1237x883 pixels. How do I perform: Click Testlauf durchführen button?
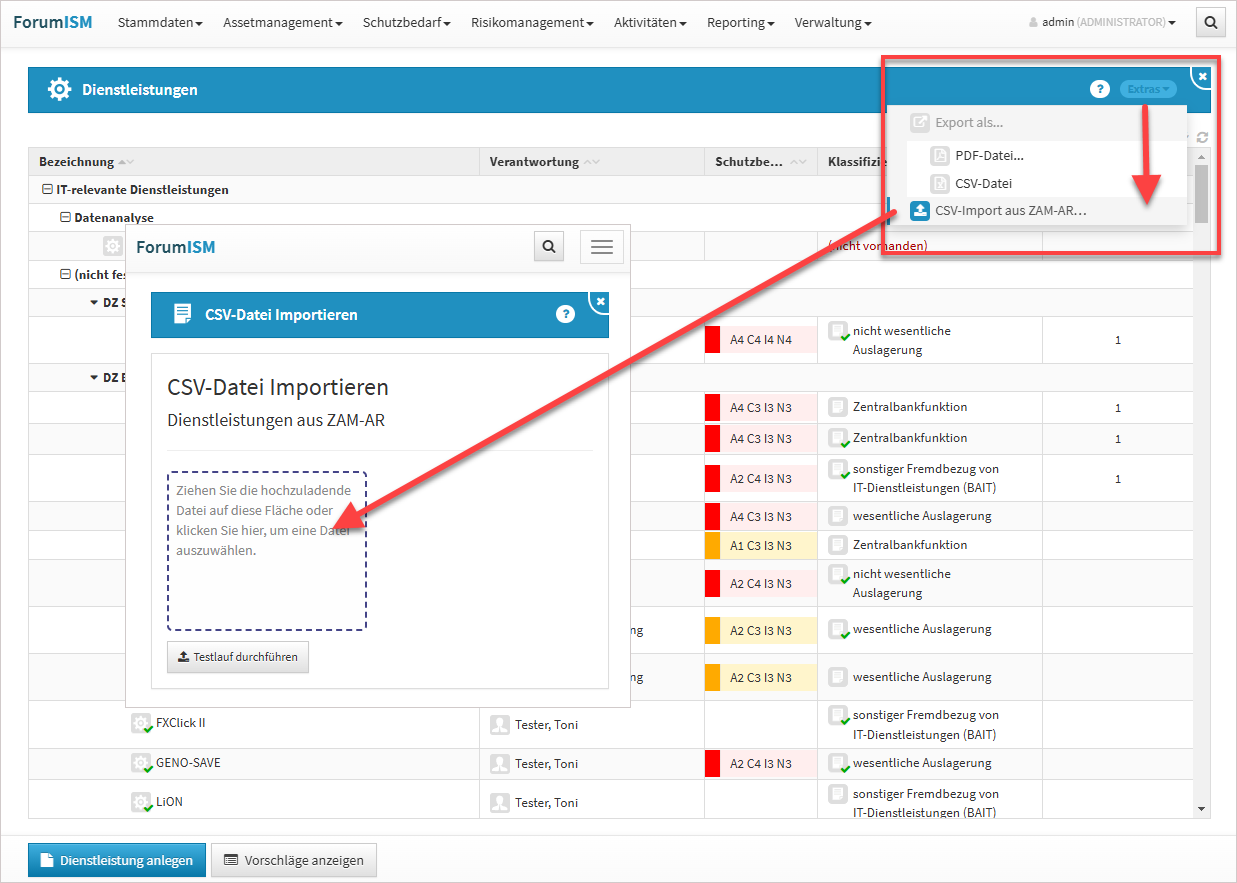pyautogui.click(x=238, y=657)
